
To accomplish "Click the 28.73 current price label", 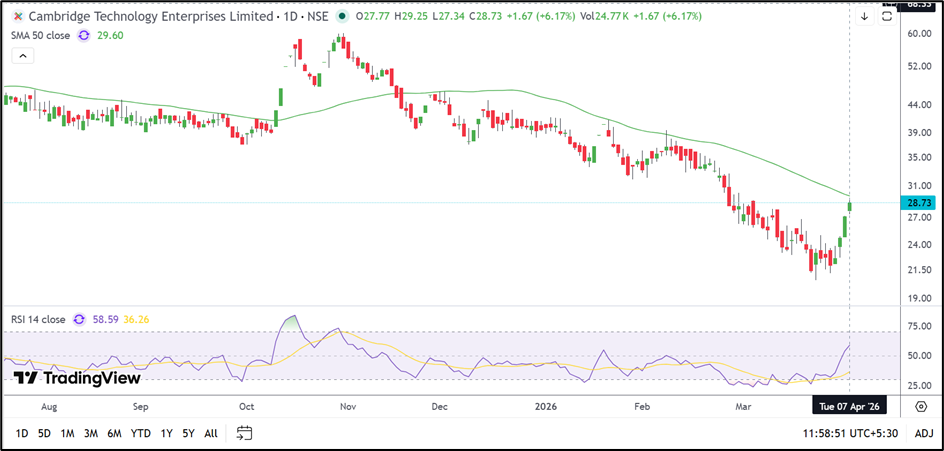I will [x=917, y=202].
